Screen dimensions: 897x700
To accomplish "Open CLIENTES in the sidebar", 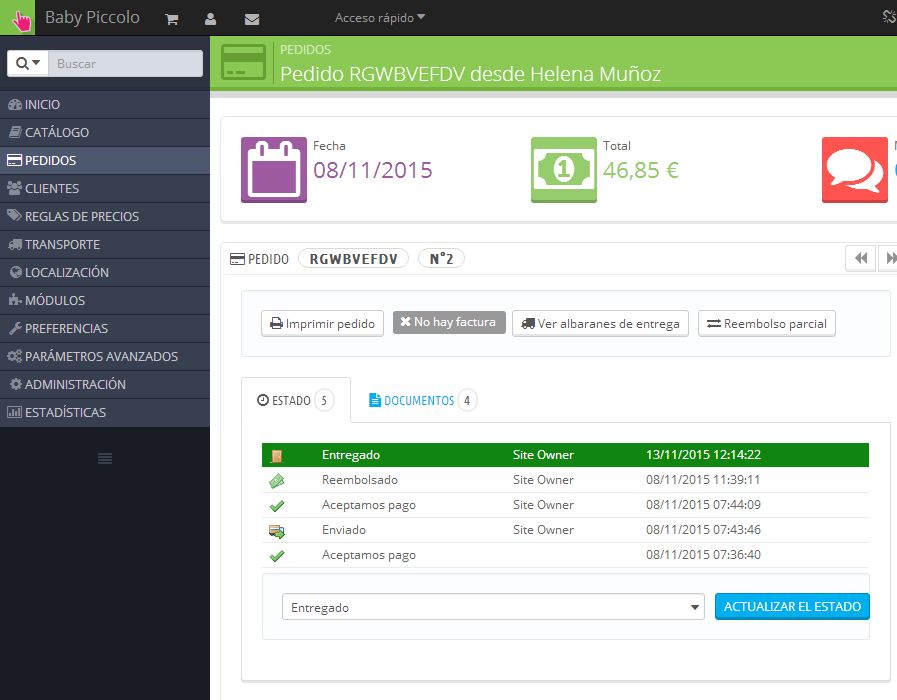I will click(x=105, y=189).
